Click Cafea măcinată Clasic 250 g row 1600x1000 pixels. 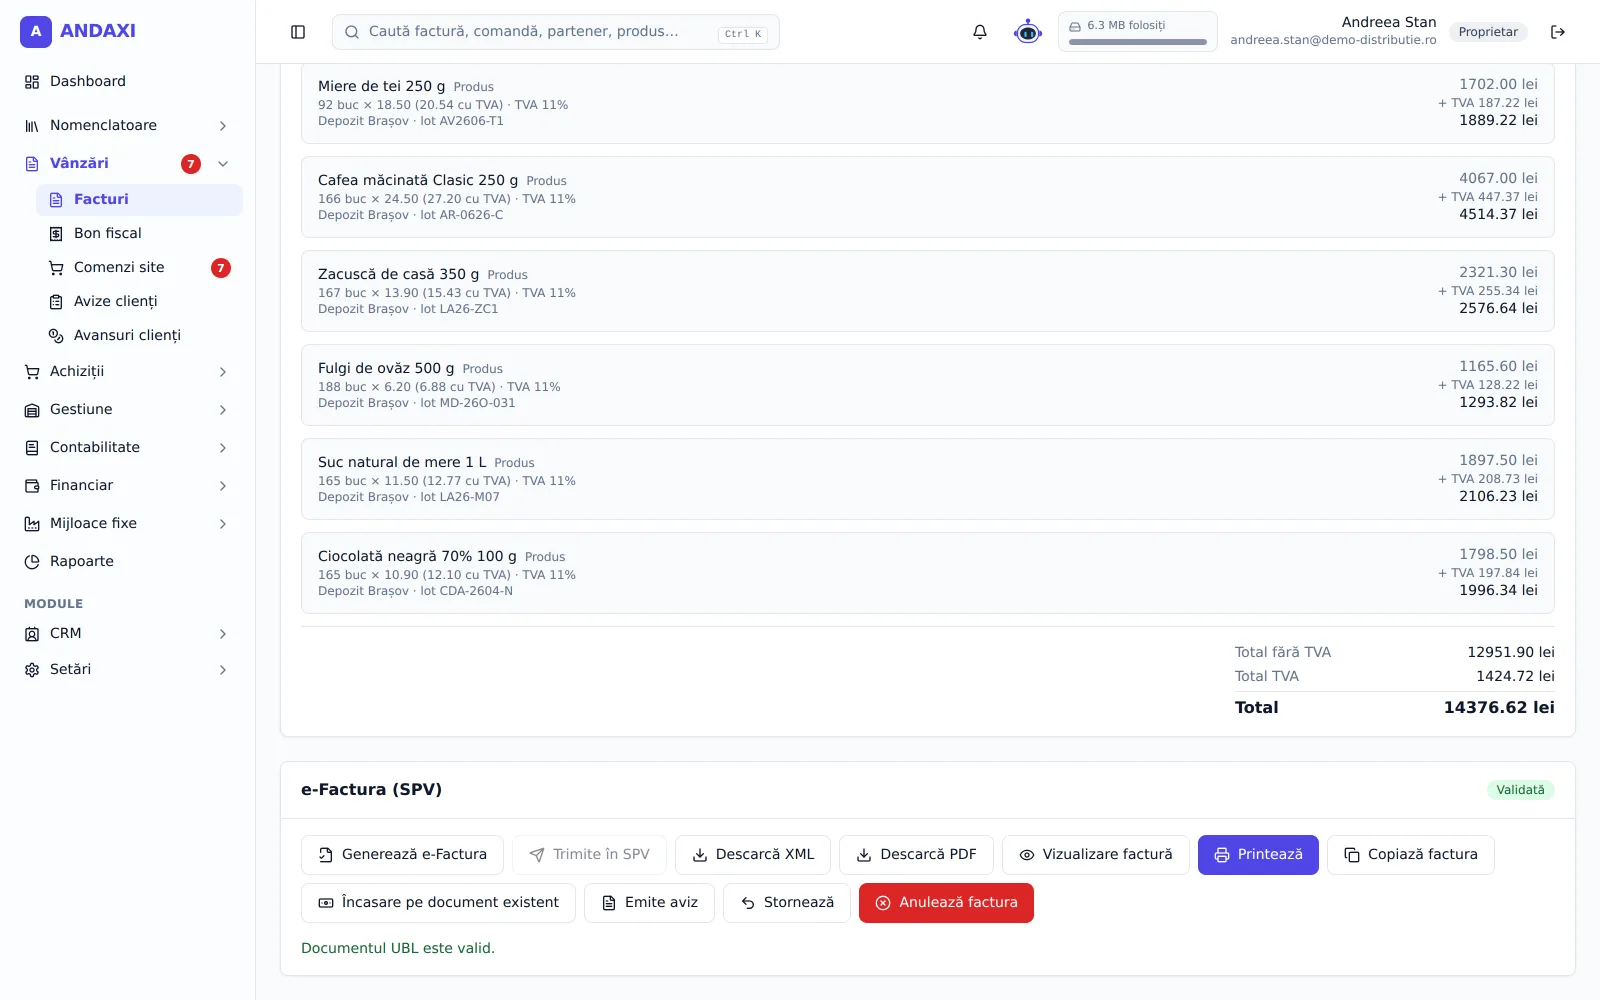pos(928,197)
